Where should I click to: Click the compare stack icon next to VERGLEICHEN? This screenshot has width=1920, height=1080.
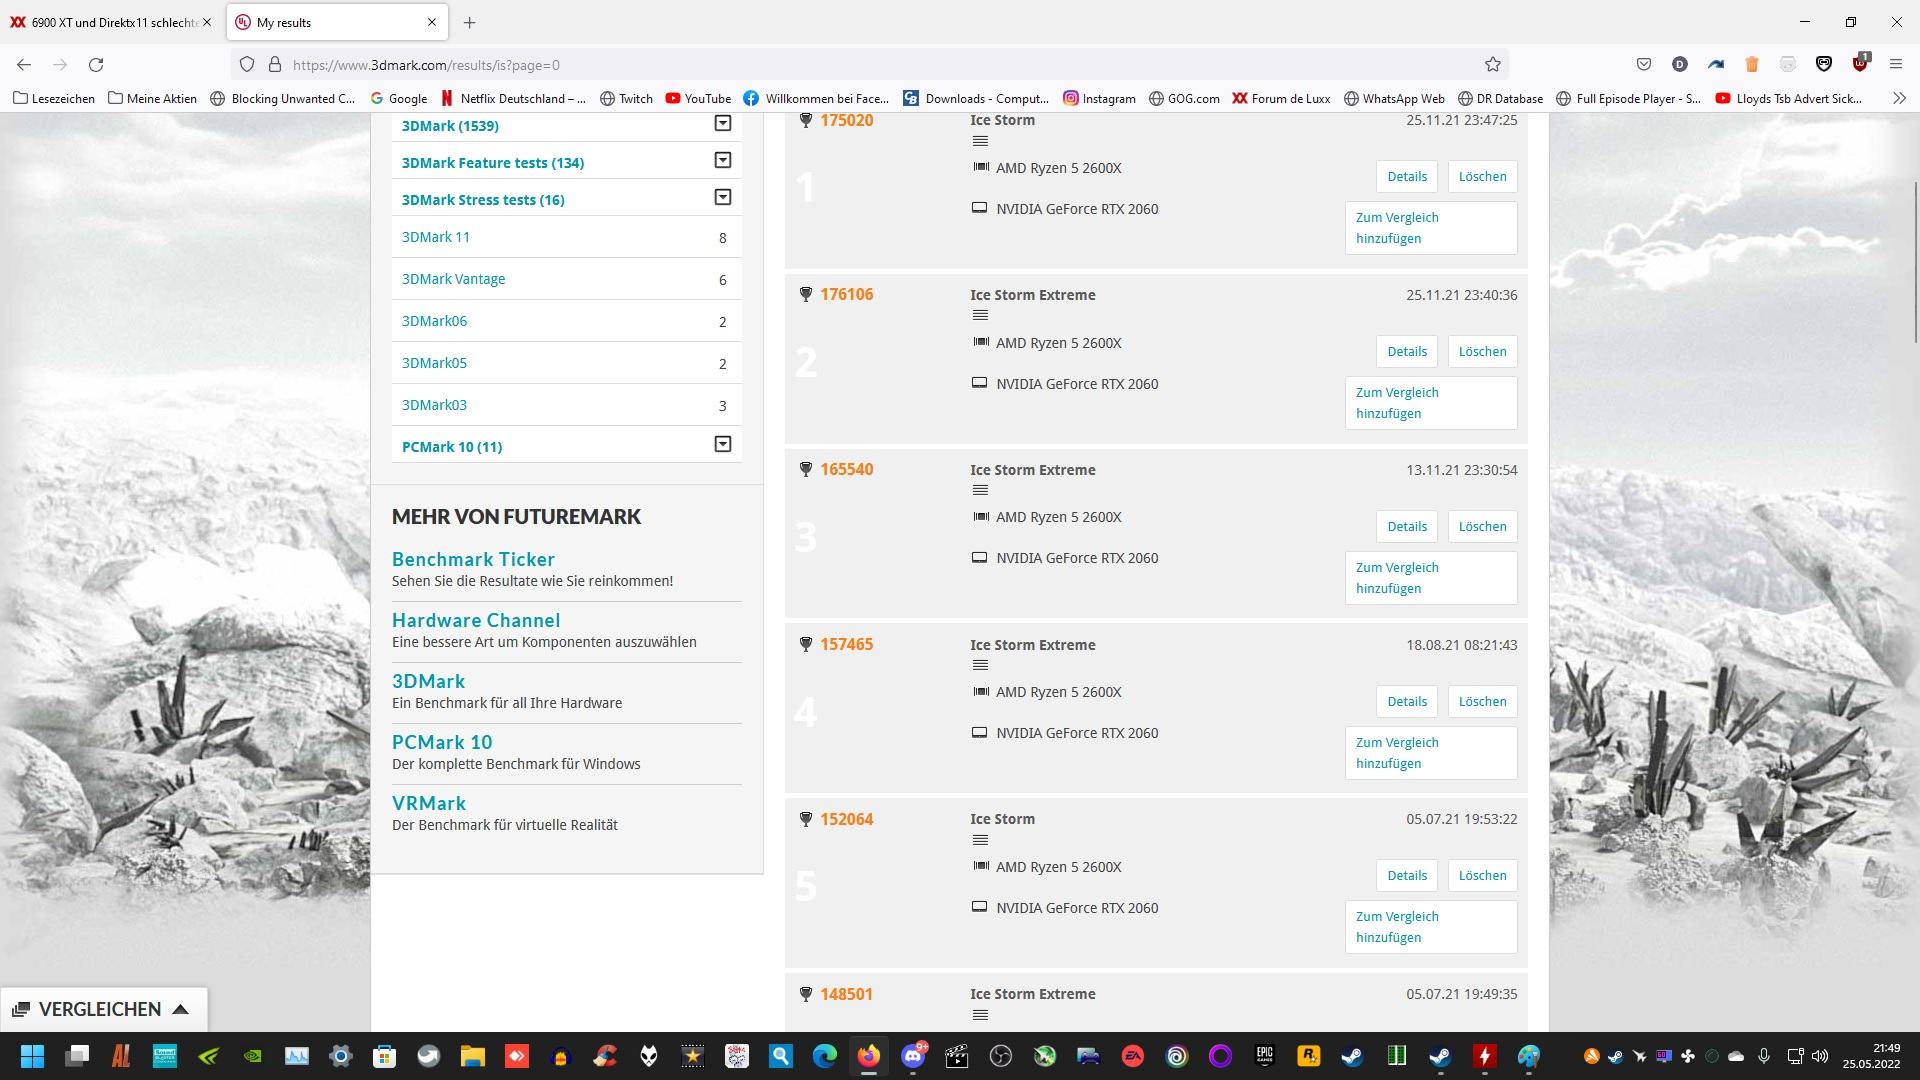(x=20, y=1009)
